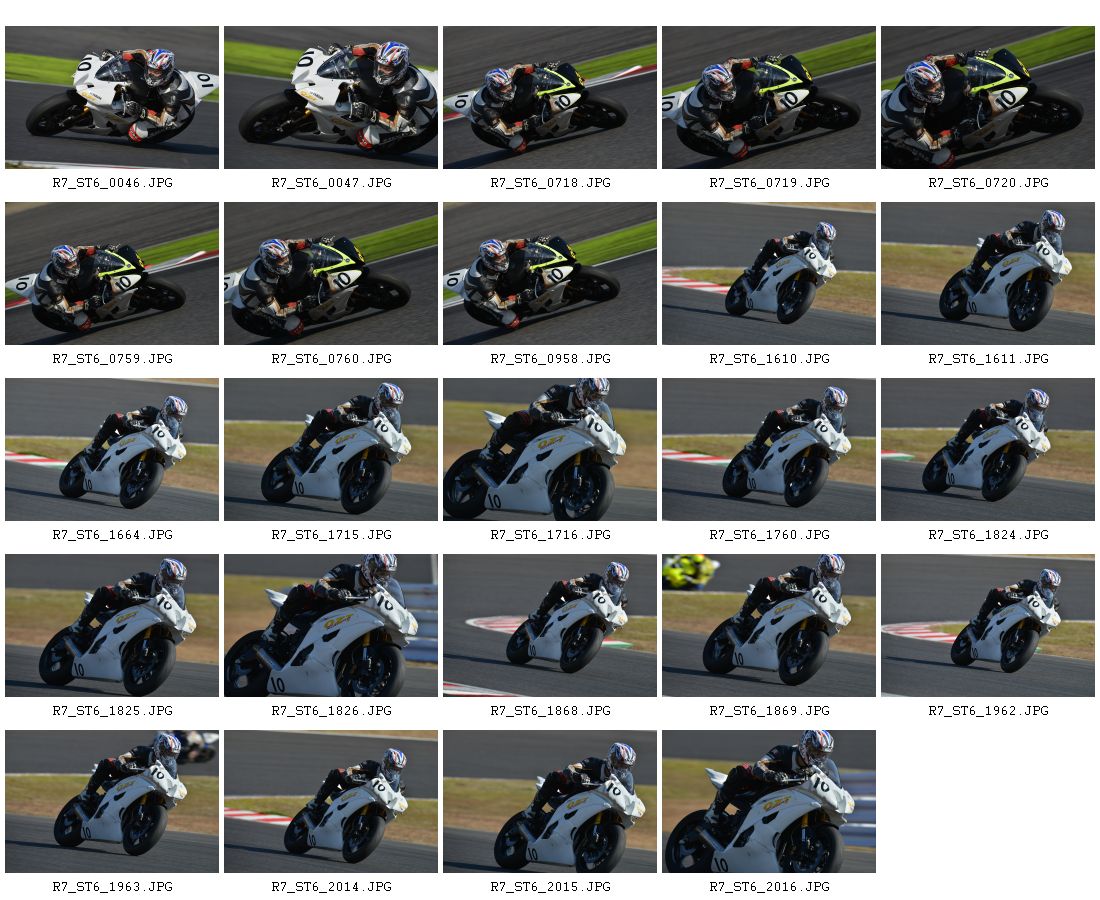Open the R7_ST6_1826.JPG thumbnail

pyautogui.click(x=330, y=626)
